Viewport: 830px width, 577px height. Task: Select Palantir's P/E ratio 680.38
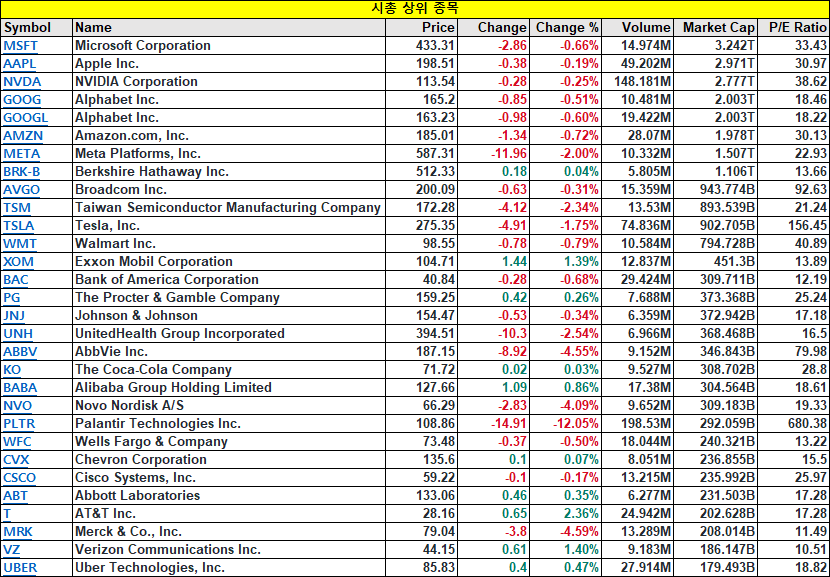pos(794,423)
